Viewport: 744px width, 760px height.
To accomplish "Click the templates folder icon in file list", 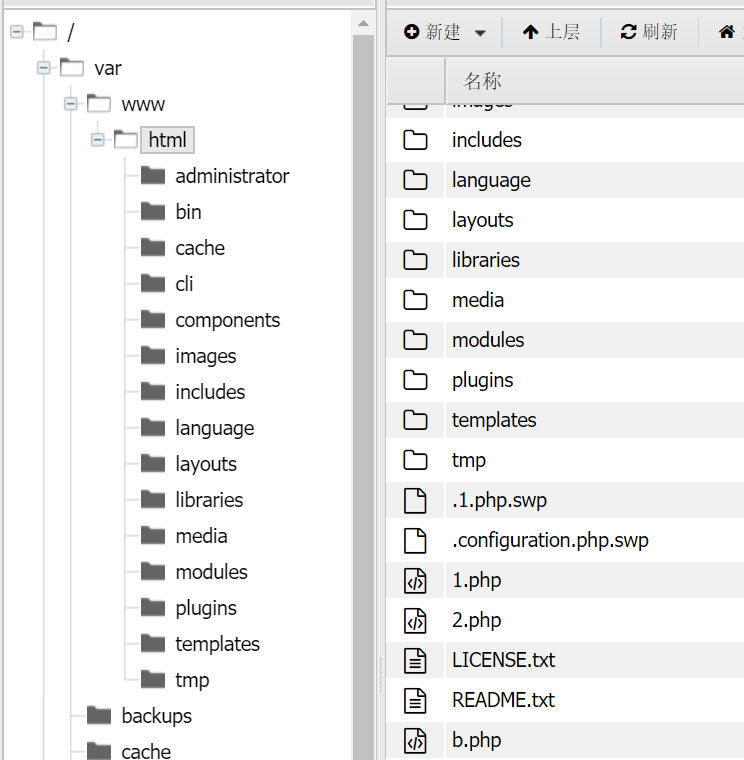I will tap(415, 420).
